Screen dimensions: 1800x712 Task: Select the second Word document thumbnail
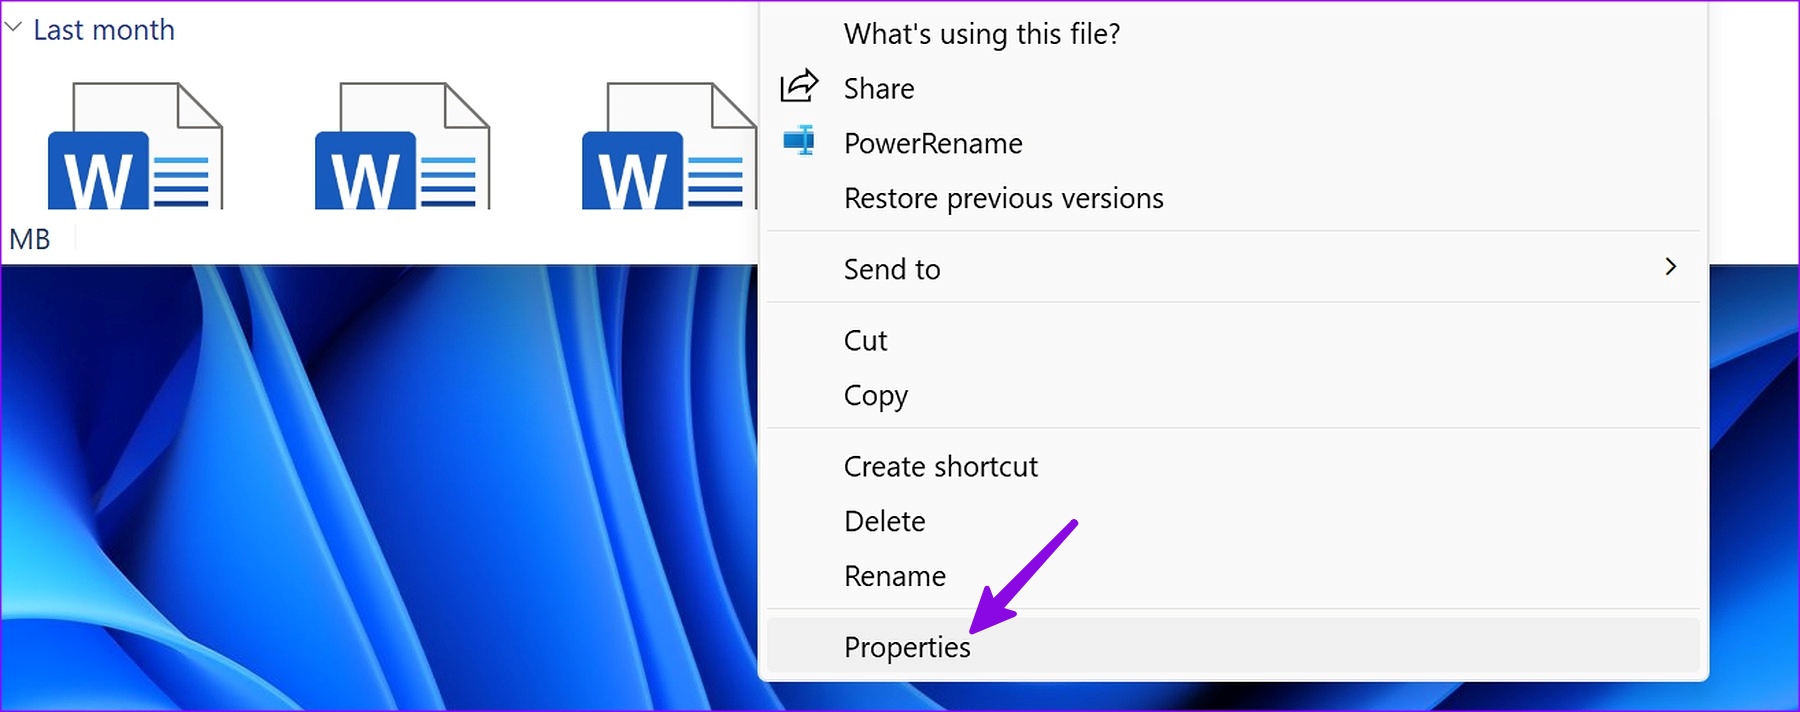click(x=403, y=146)
